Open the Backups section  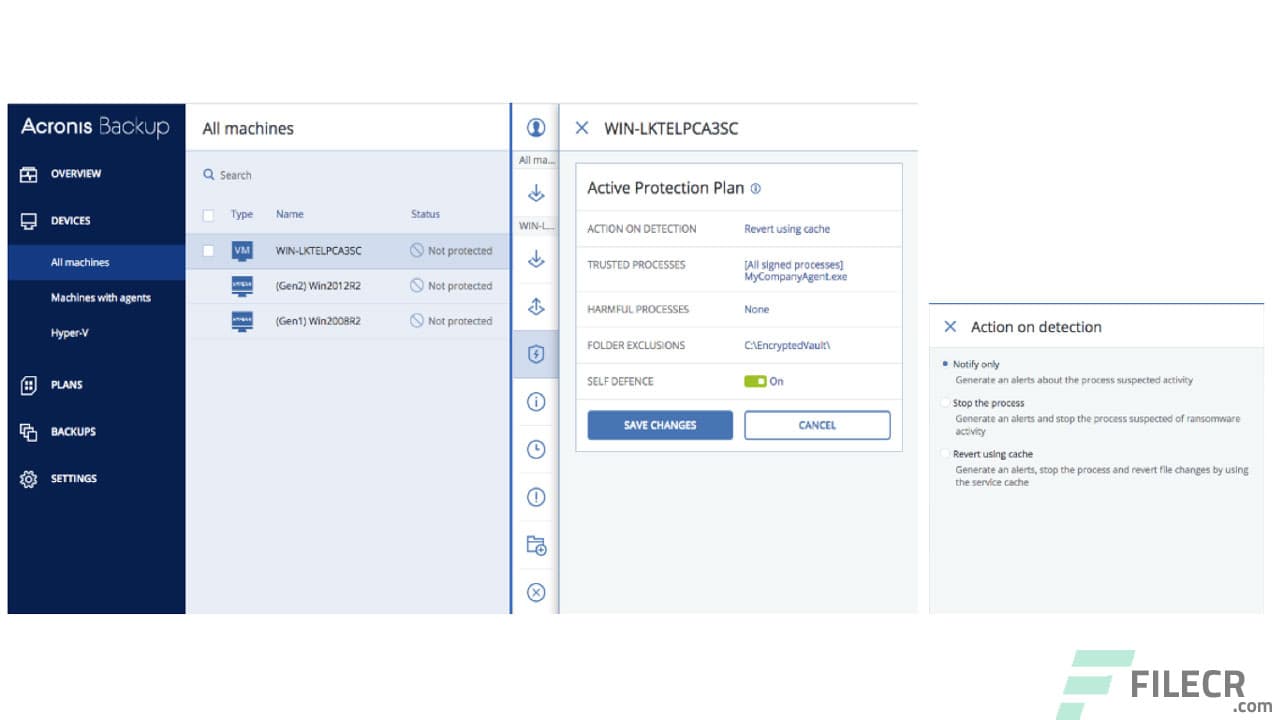[x=73, y=431]
